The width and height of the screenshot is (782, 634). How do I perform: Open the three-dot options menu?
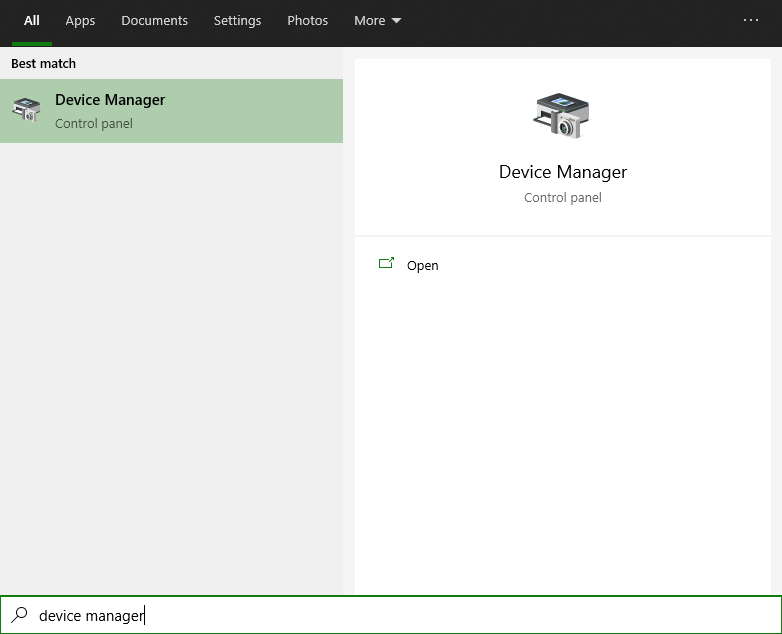click(x=751, y=20)
